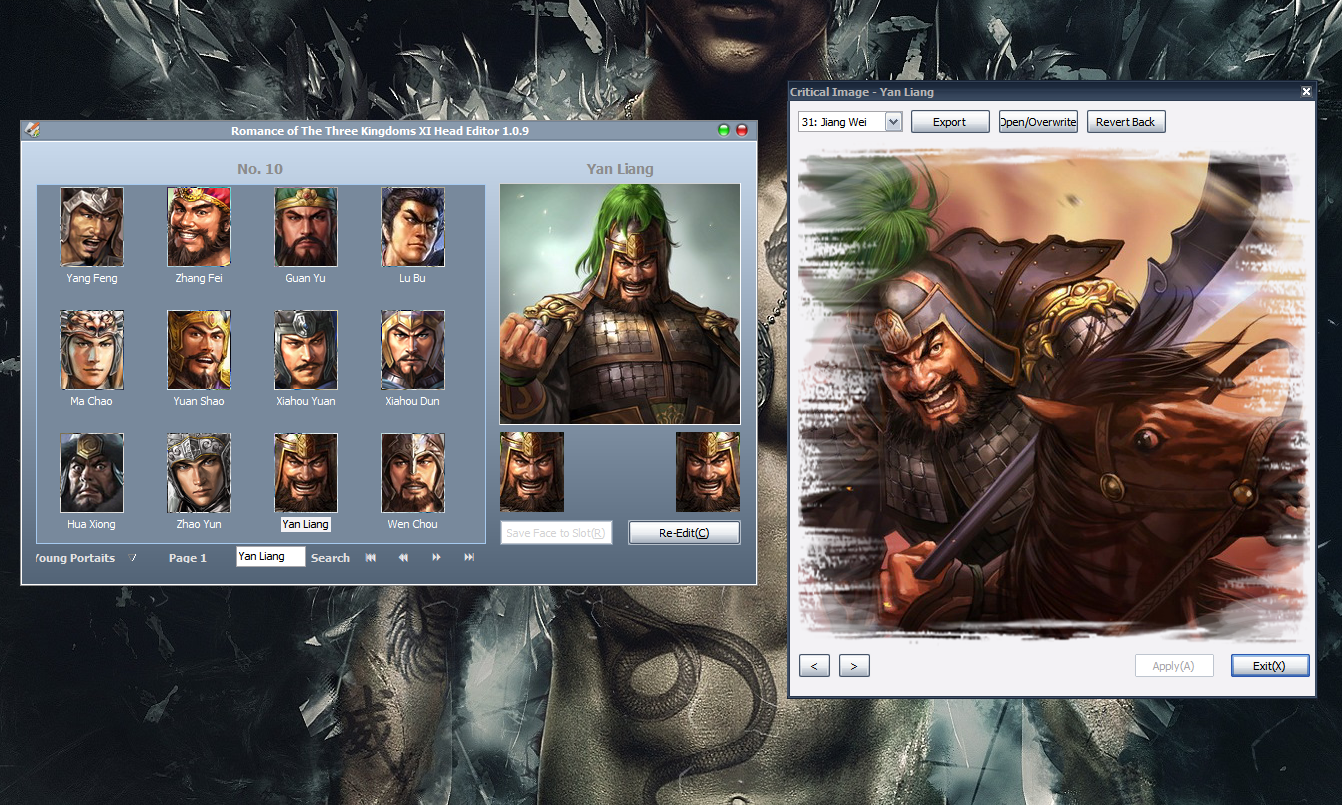
Task: Click the Young Portaits label
Action: [x=75, y=558]
